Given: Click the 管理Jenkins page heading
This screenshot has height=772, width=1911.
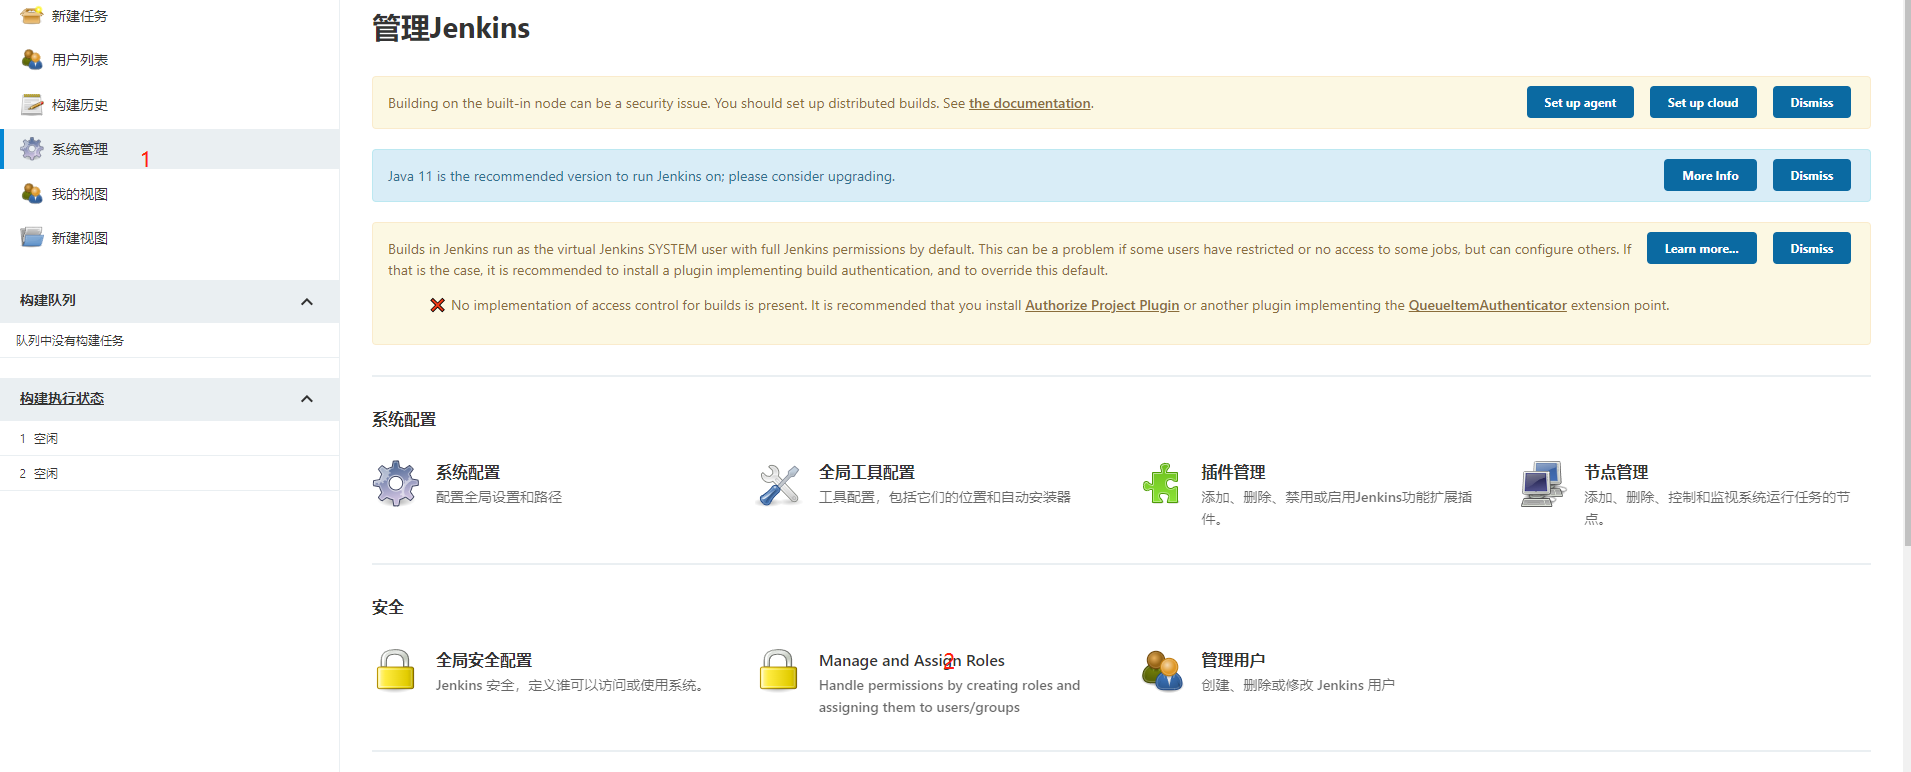Looking at the screenshot, I should coord(451,28).
